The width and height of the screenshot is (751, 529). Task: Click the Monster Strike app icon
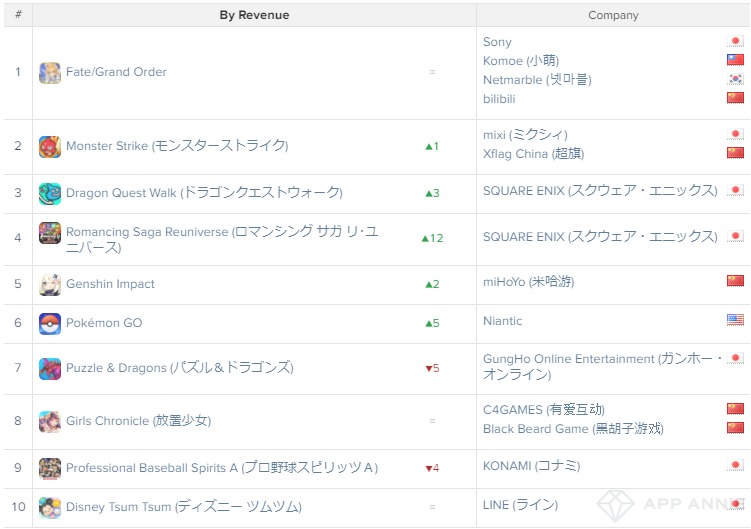(50, 147)
